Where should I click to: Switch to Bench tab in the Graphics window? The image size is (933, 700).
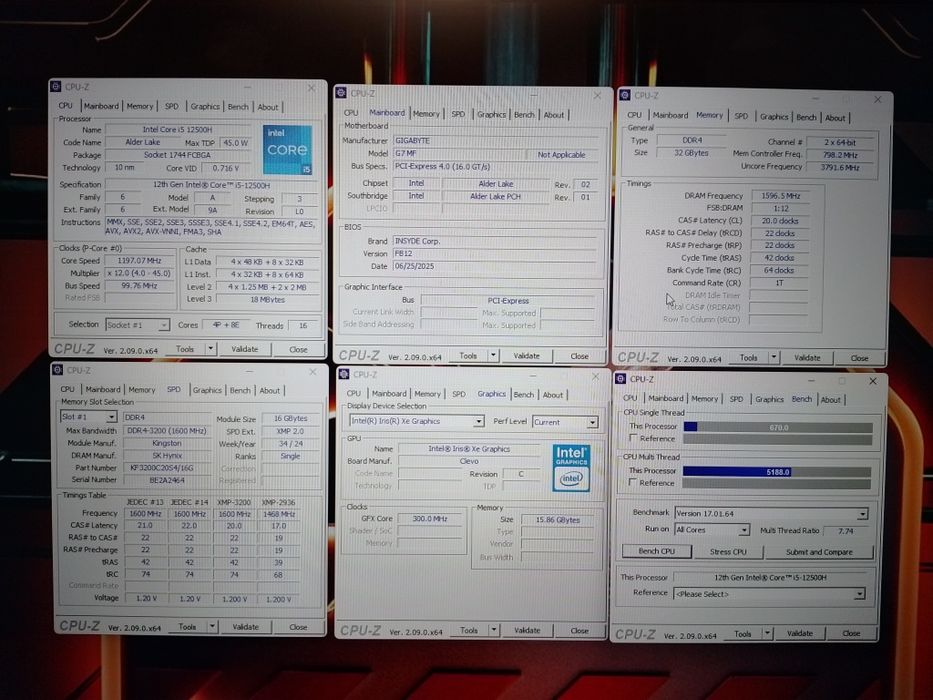pyautogui.click(x=524, y=395)
